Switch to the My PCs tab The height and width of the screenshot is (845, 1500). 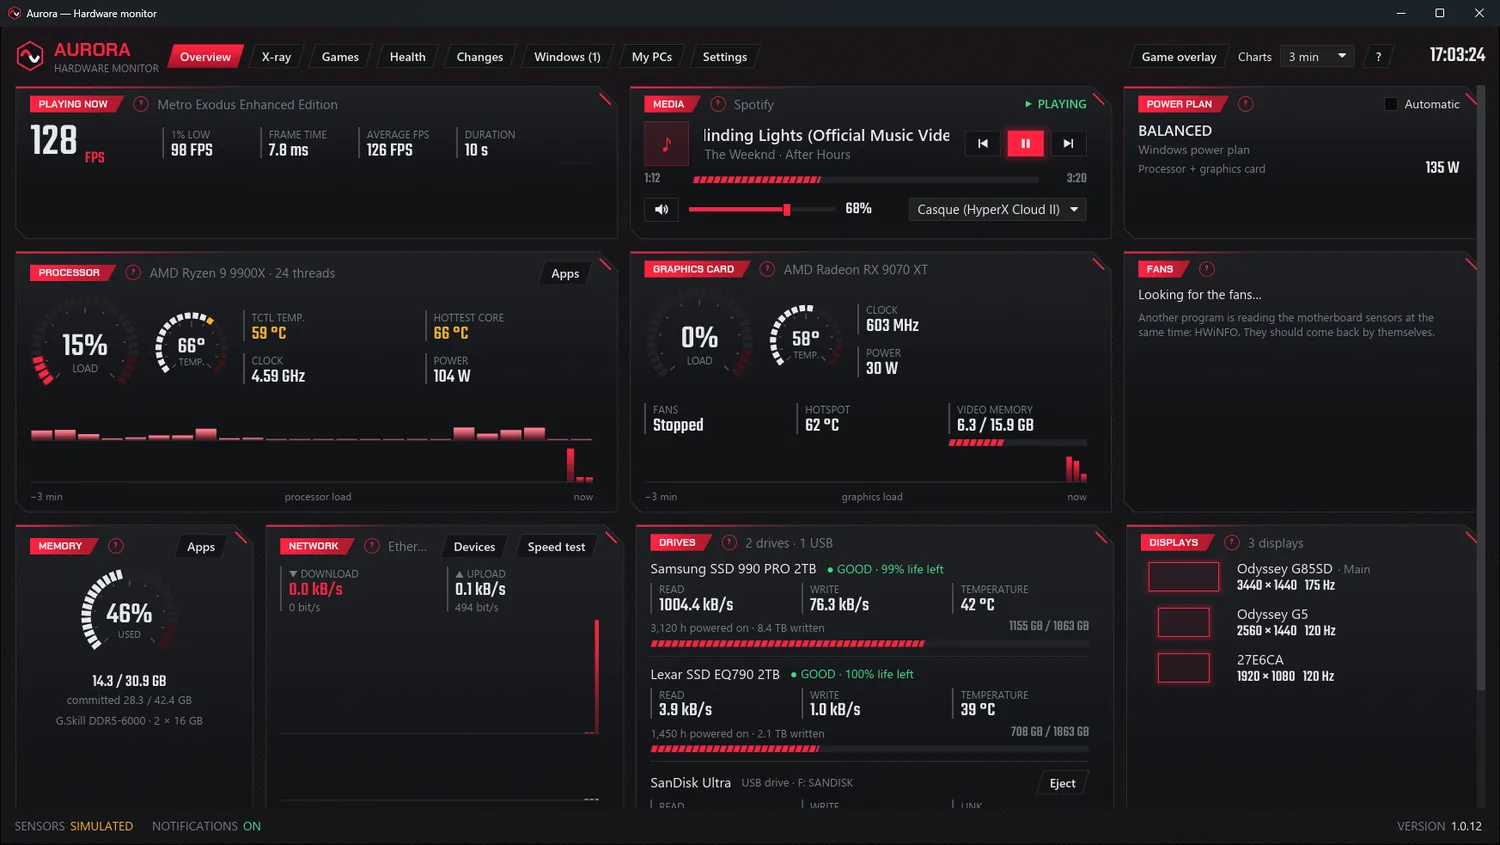pos(652,57)
